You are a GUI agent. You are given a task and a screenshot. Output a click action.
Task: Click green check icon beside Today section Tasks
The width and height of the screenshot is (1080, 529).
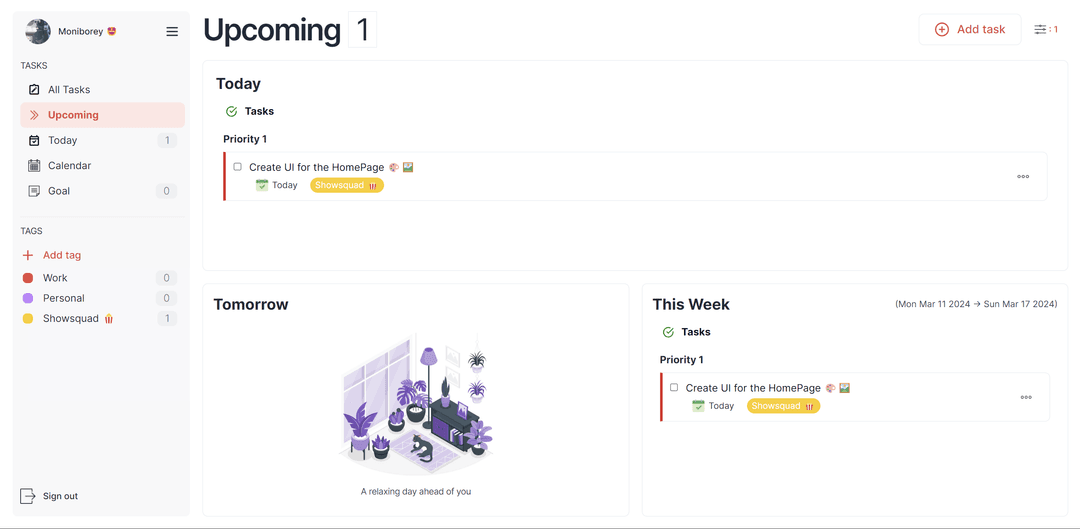231,112
